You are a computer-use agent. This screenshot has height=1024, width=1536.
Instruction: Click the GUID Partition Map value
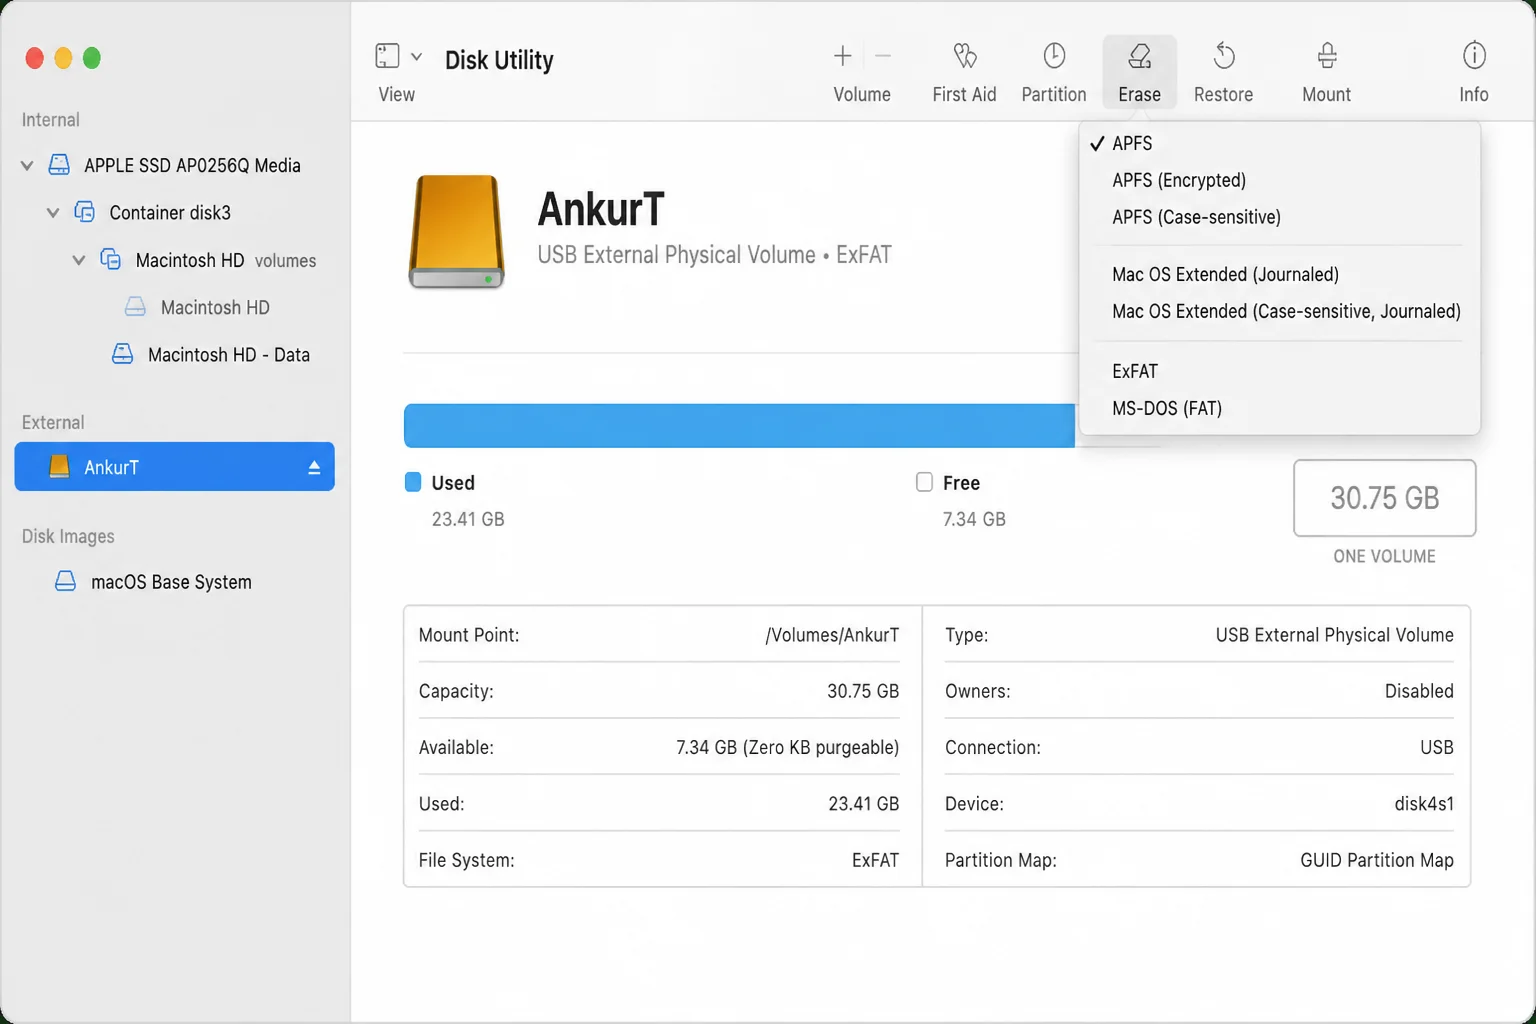point(1377,860)
